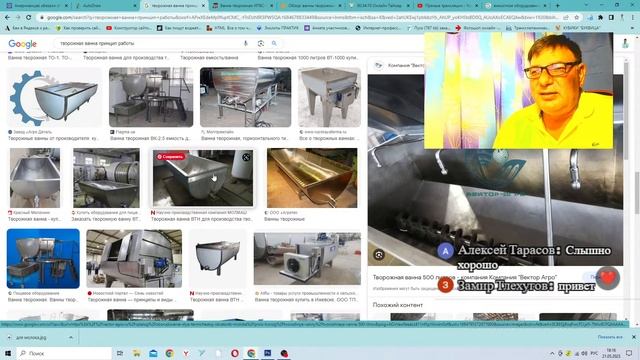
Task: Click the browser forward arrow
Action: coord(18,18)
